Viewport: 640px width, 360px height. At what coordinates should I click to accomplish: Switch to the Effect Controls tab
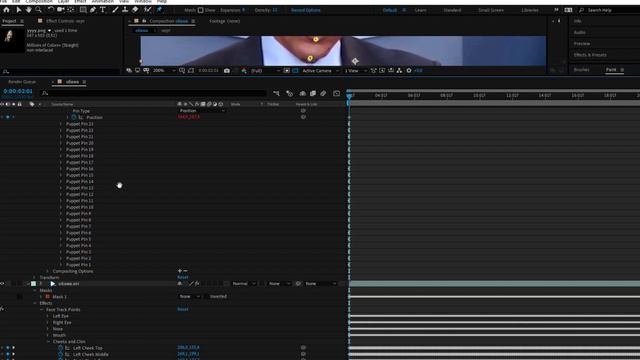pyautogui.click(x=65, y=21)
